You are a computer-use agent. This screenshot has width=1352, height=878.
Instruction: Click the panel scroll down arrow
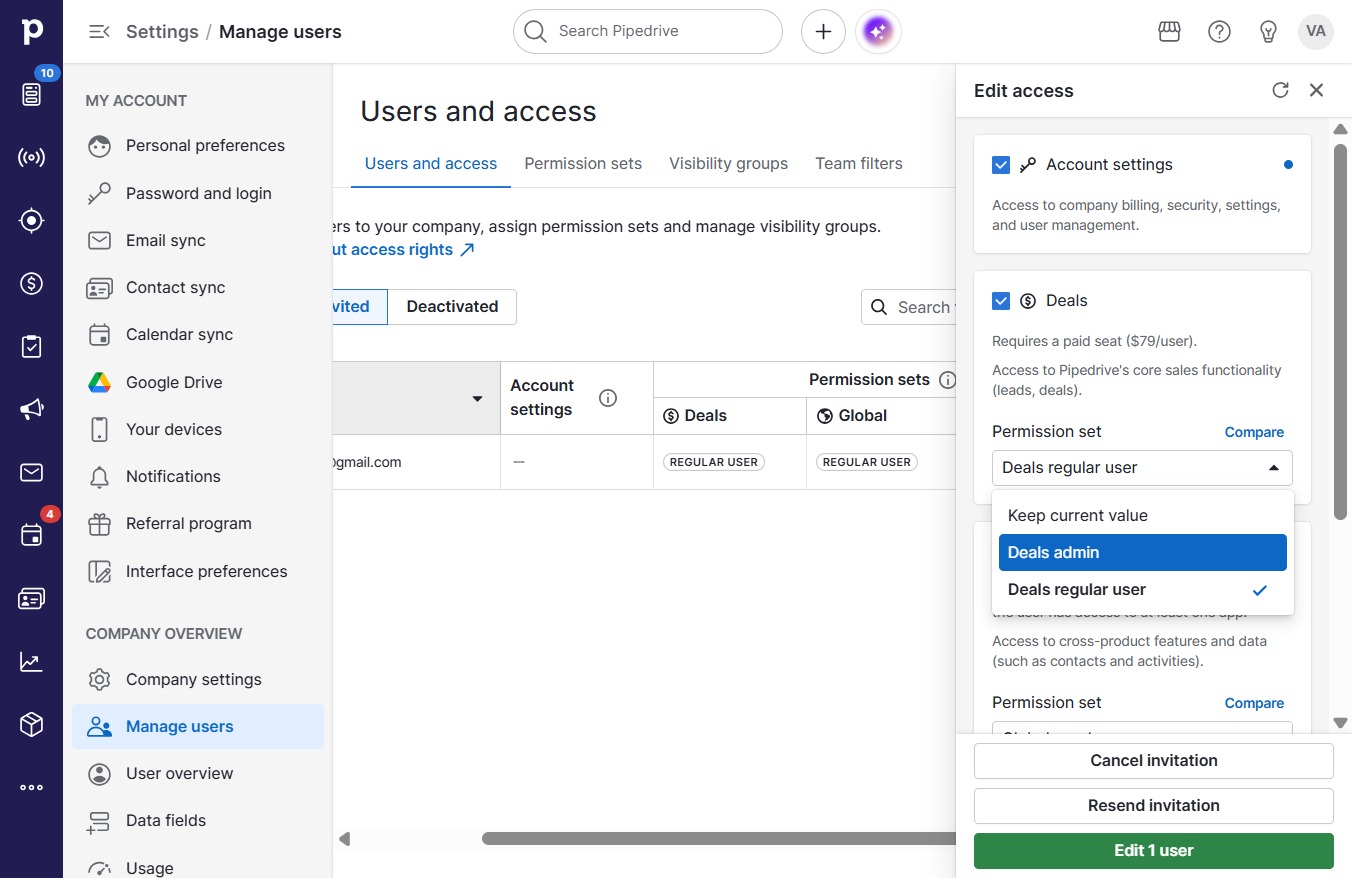click(1341, 723)
